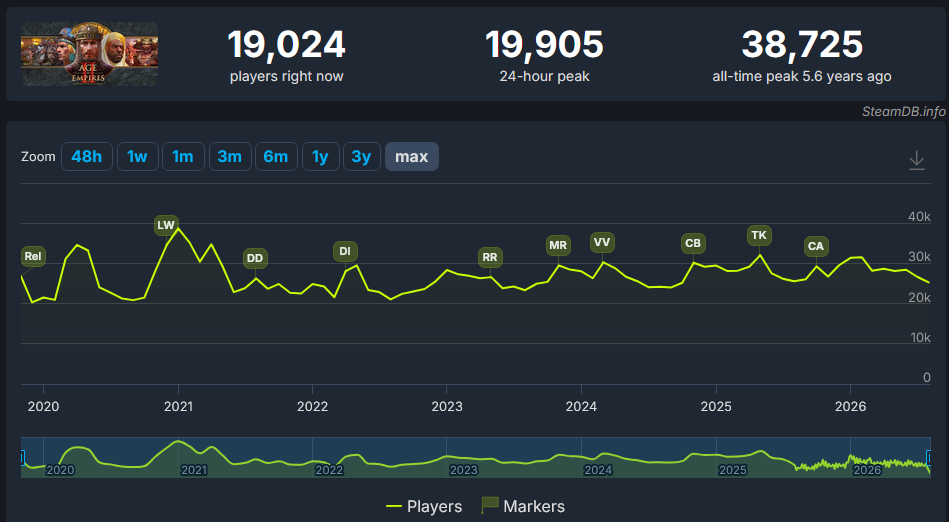This screenshot has height=522, width=949.
Task: Click the RR marker flag
Action: pos(490,257)
